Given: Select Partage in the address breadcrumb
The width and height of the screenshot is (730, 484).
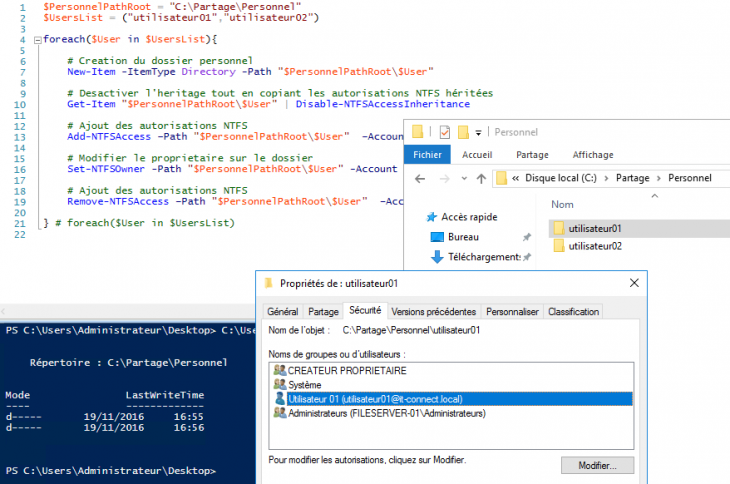Looking at the screenshot, I should click(632, 178).
